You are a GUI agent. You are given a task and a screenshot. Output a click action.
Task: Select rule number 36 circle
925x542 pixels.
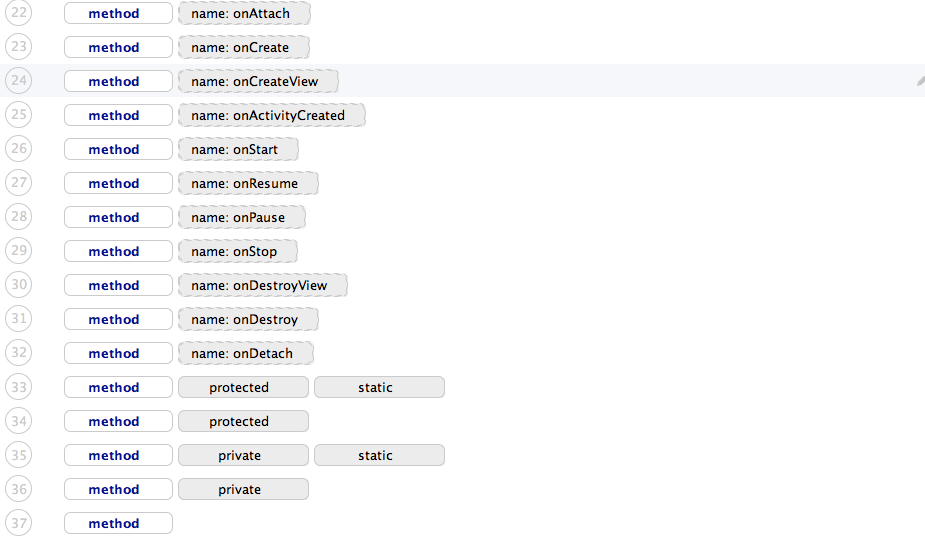(x=19, y=488)
